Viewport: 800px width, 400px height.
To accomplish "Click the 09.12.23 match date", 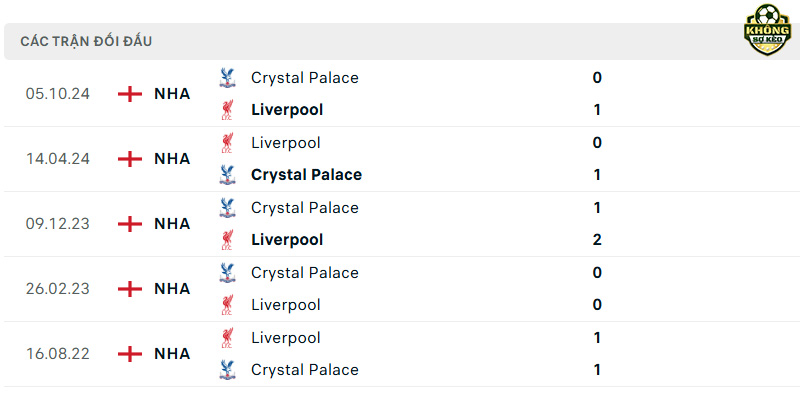I will (x=58, y=224).
